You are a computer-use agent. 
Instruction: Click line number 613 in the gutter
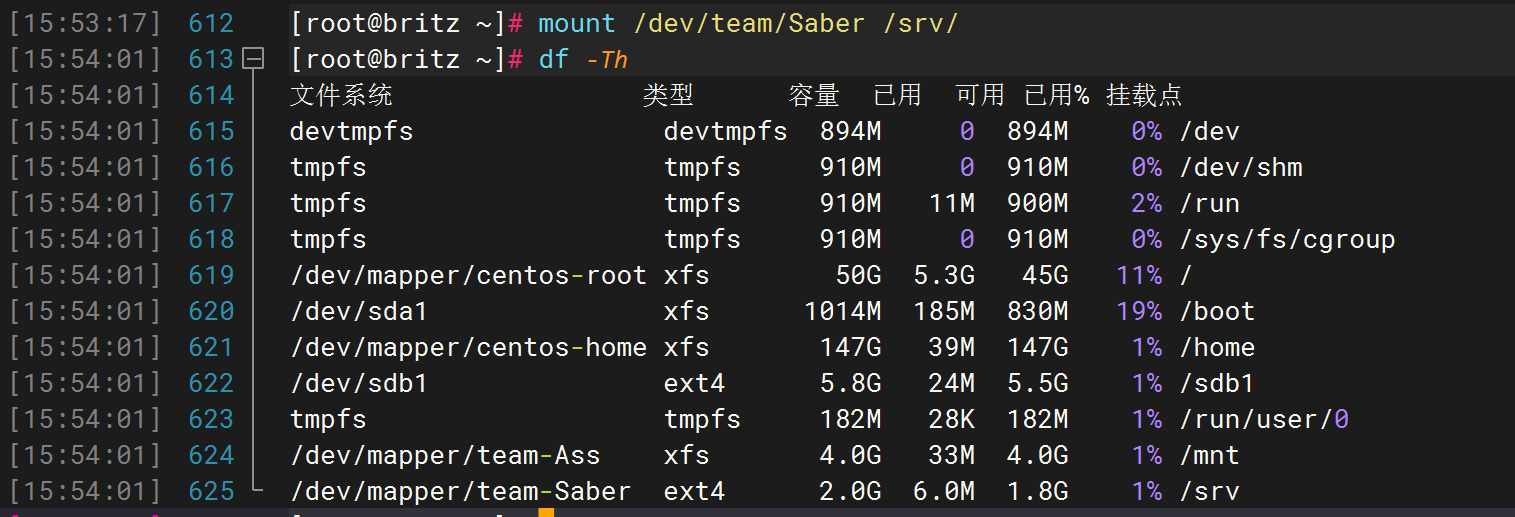[x=211, y=59]
